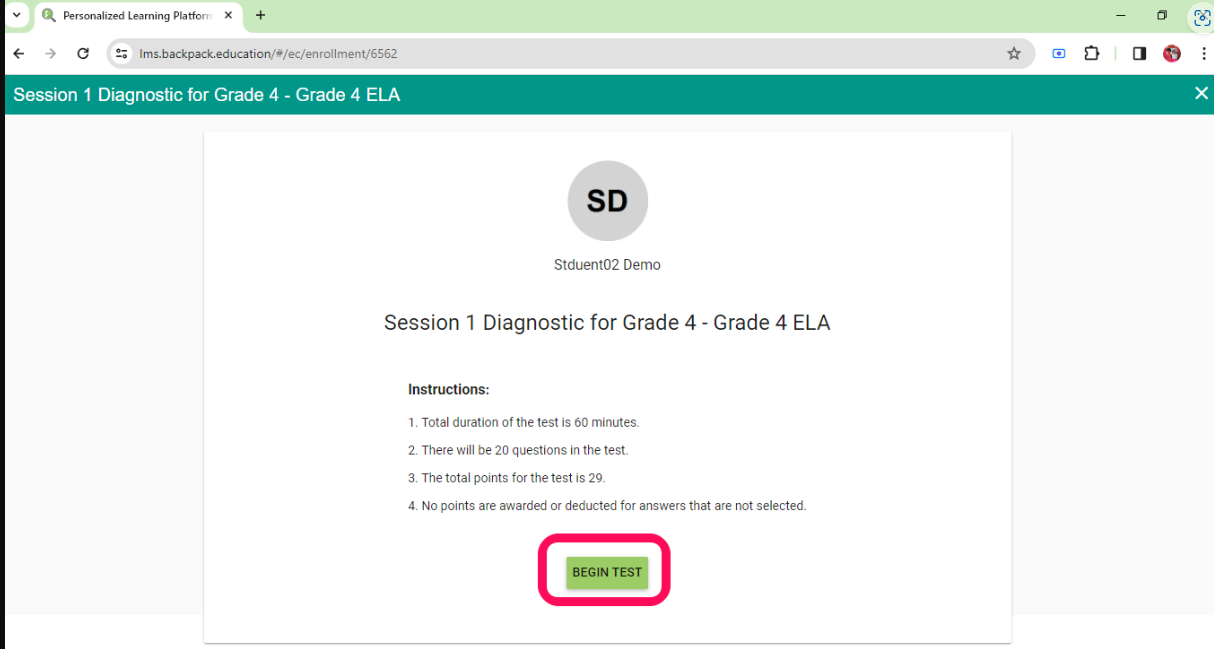This screenshot has width=1214, height=649.
Task: Expand the tab search dropdown arrow
Action: [16, 15]
